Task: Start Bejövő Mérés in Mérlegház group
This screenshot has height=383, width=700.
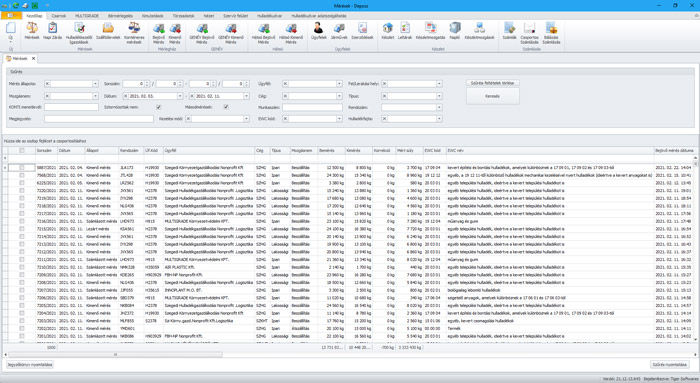Action: point(158,33)
